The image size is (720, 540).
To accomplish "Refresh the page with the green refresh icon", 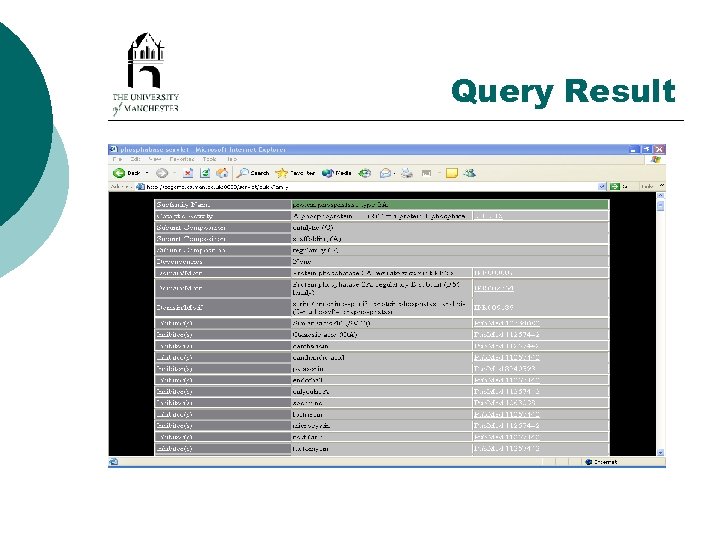I will (205, 173).
